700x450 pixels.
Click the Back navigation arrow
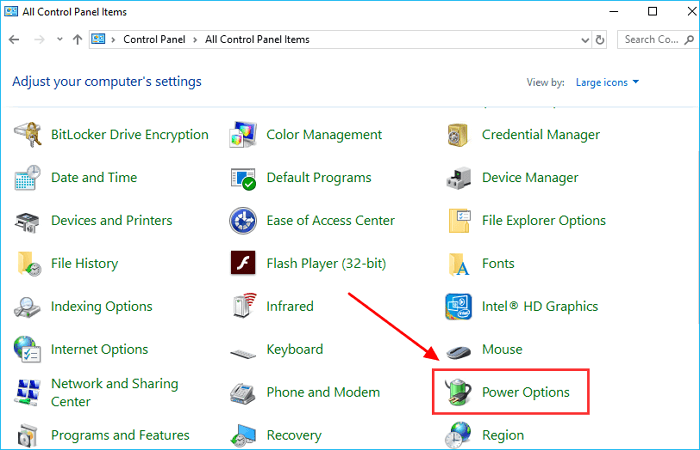(15, 40)
